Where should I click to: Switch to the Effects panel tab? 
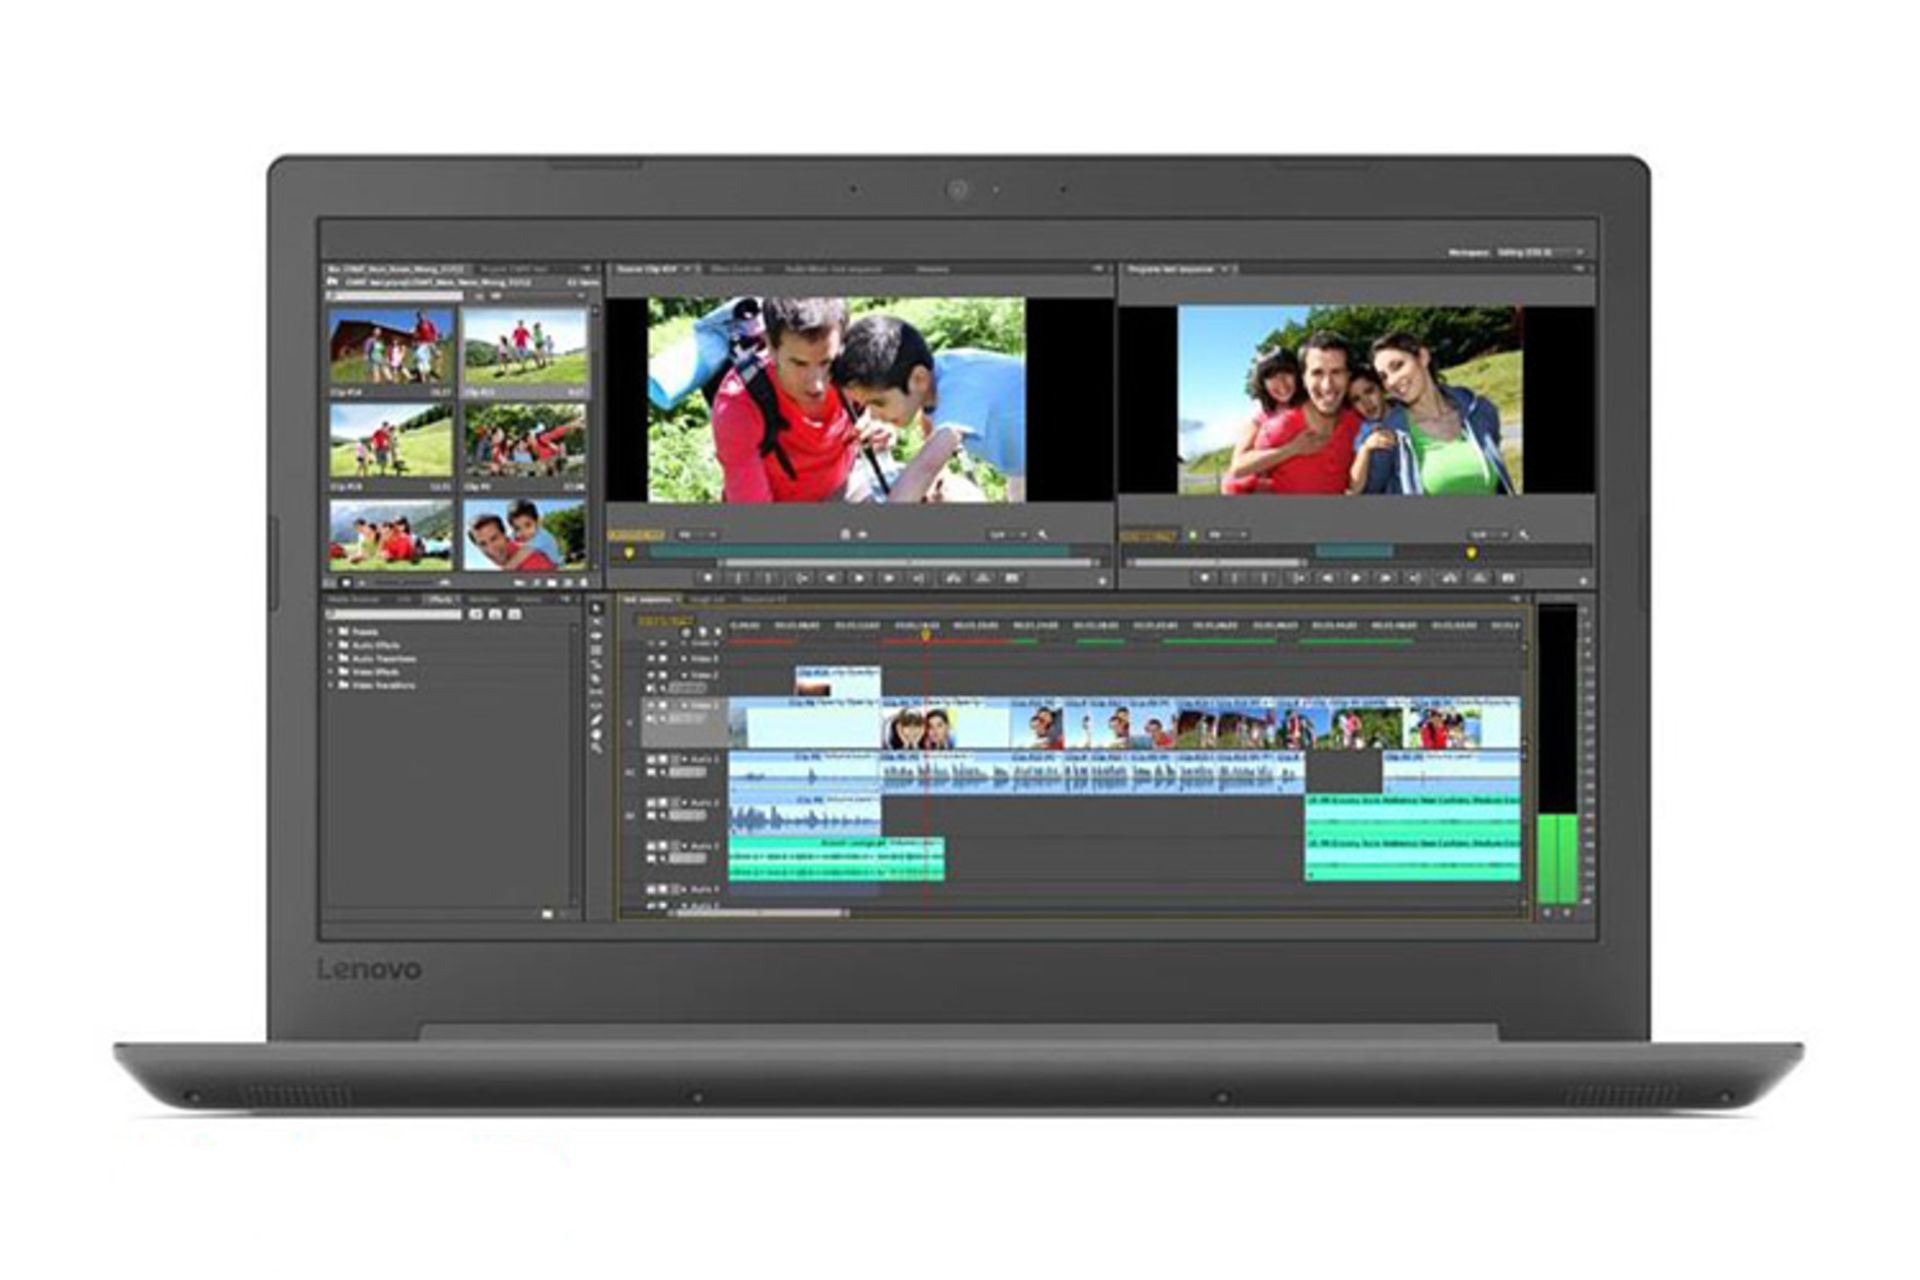(439, 600)
